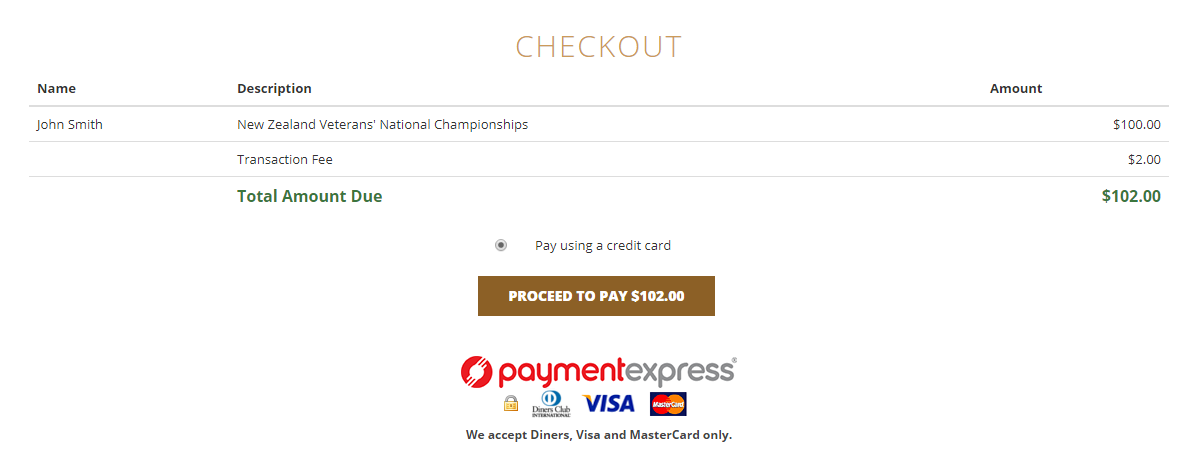Click the MasterCard logo
The image size is (1197, 466).
pyautogui.click(x=668, y=403)
